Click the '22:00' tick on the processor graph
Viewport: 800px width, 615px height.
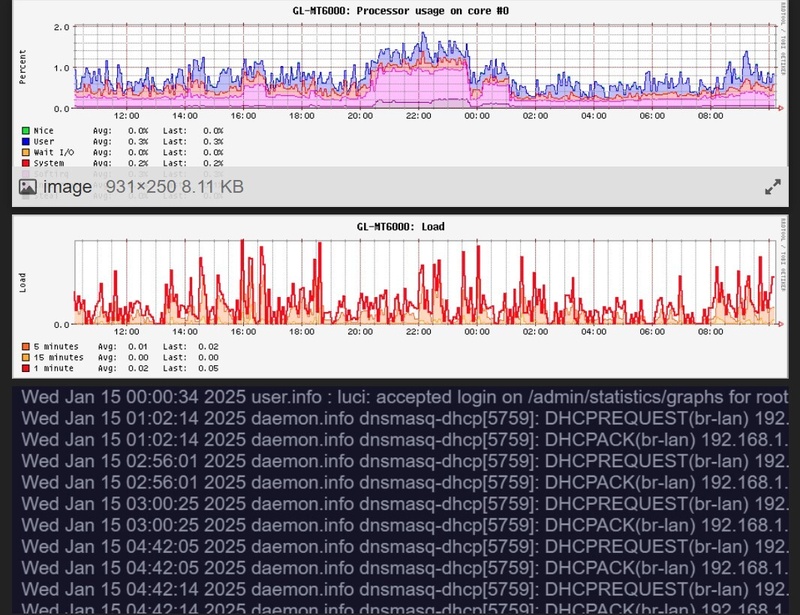point(418,116)
